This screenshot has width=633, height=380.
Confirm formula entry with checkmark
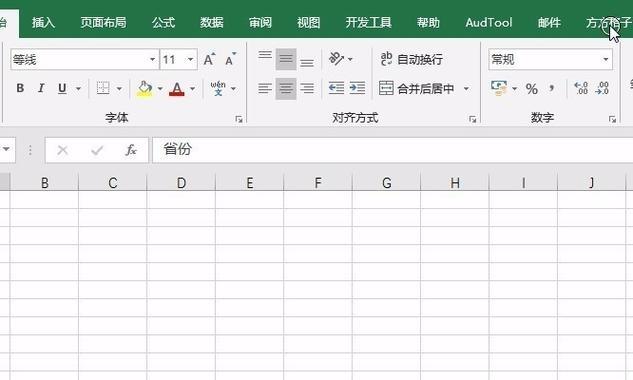point(97,150)
